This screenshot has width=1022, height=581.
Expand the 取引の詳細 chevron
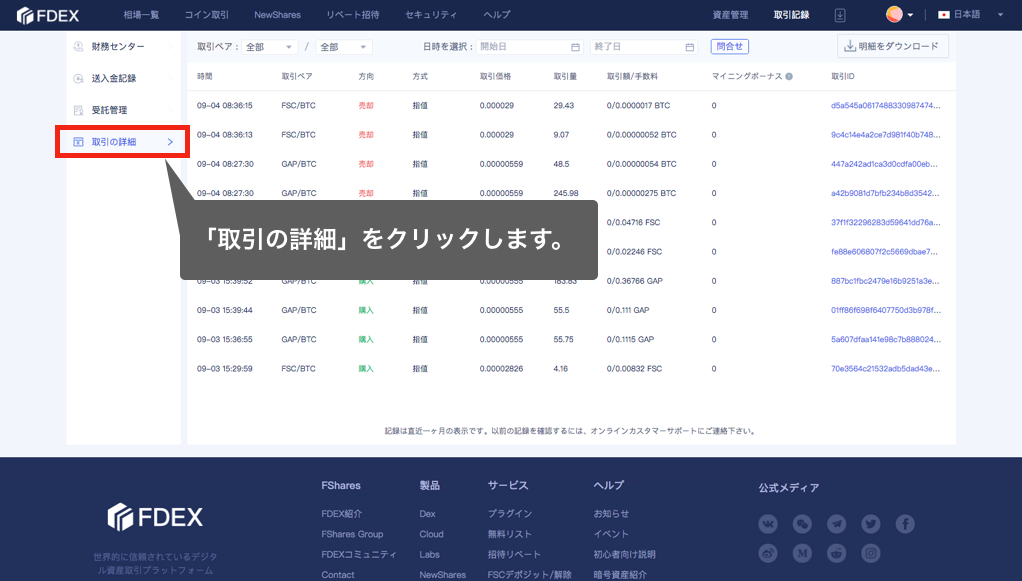click(x=170, y=142)
